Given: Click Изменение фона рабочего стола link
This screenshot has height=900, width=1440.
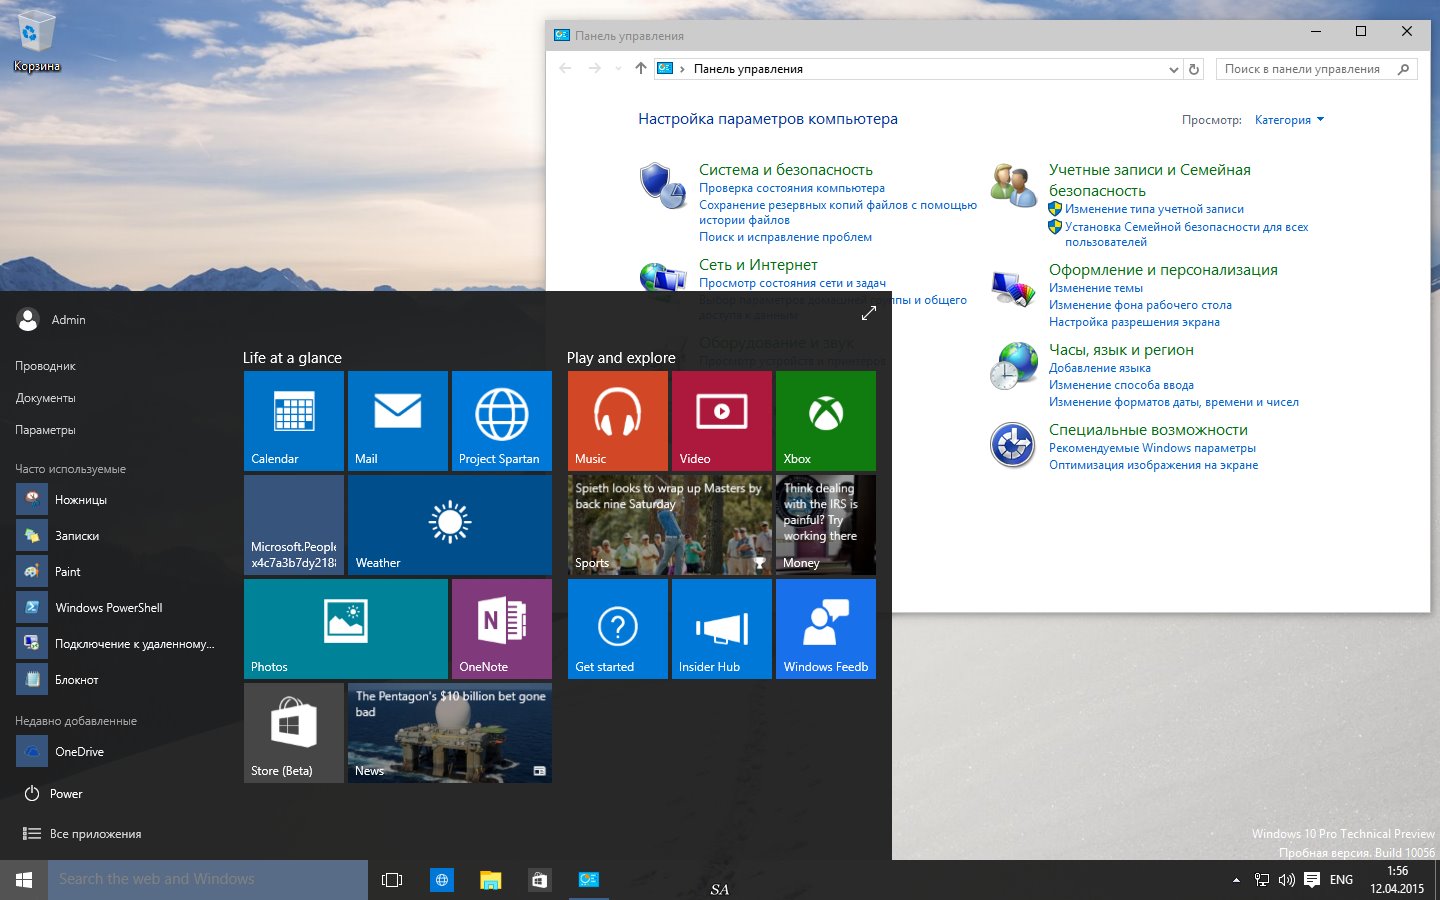Looking at the screenshot, I should pos(1140,305).
